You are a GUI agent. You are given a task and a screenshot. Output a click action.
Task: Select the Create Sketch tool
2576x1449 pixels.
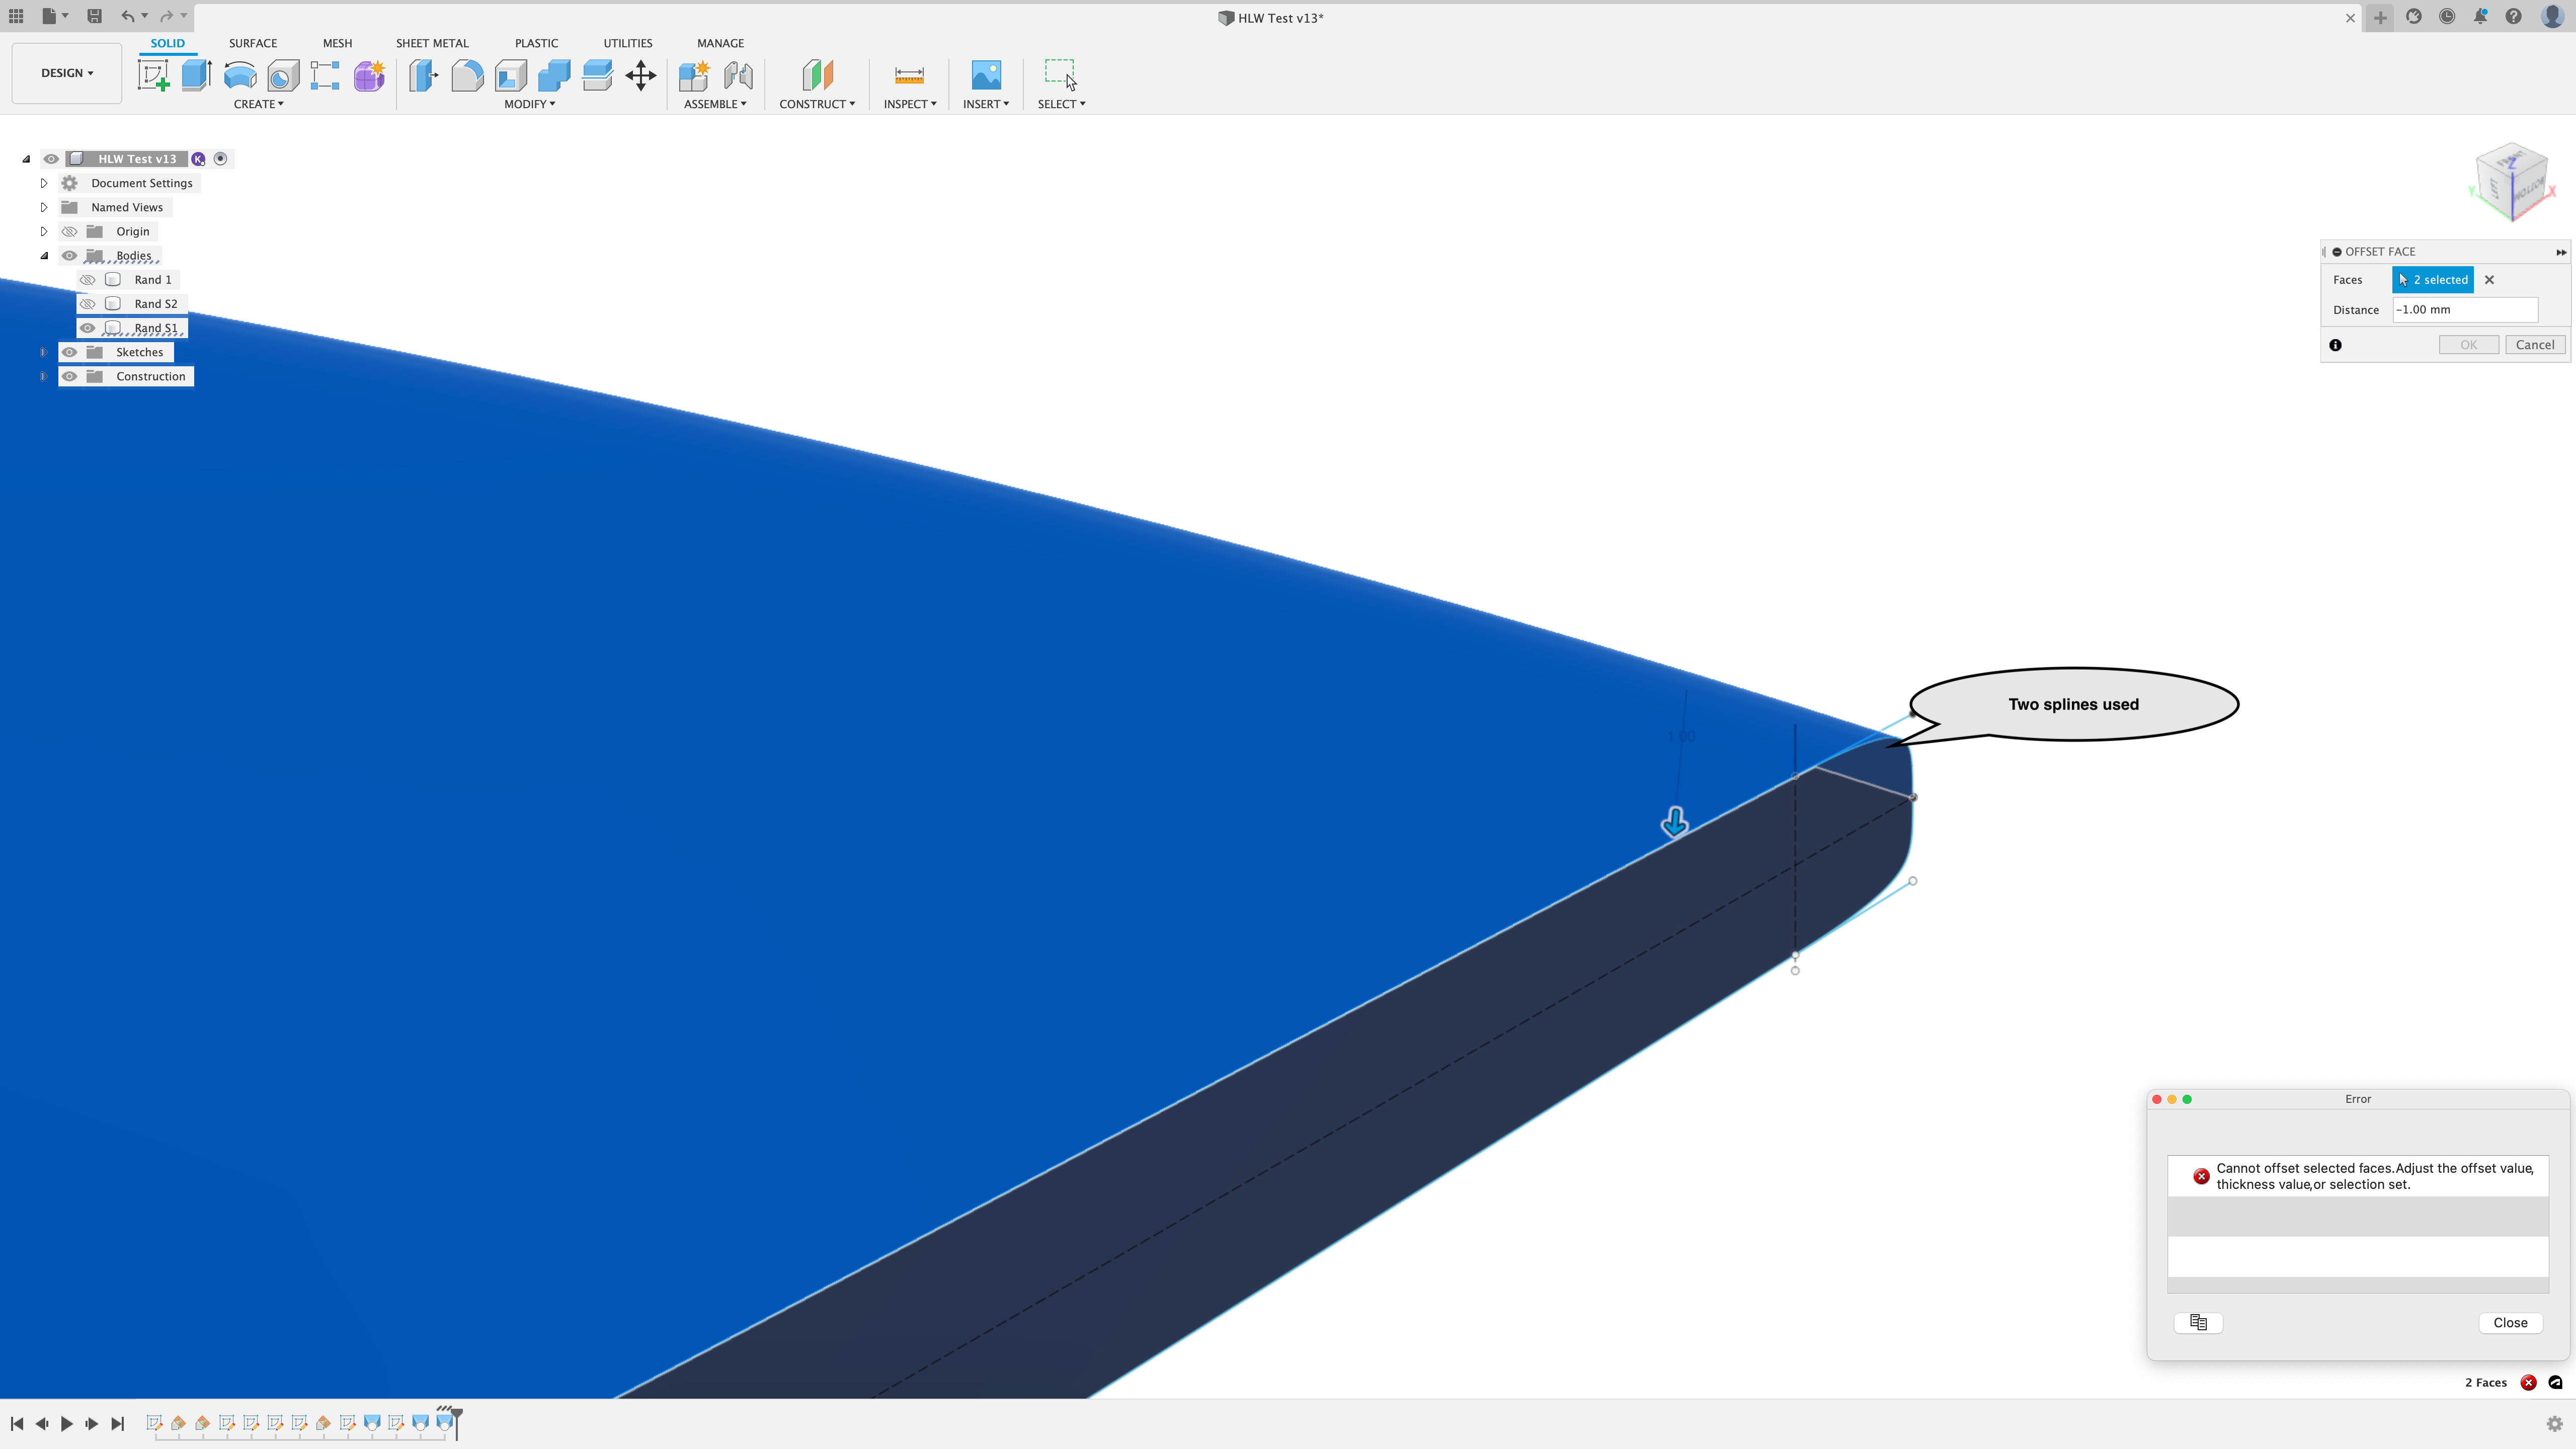point(153,76)
